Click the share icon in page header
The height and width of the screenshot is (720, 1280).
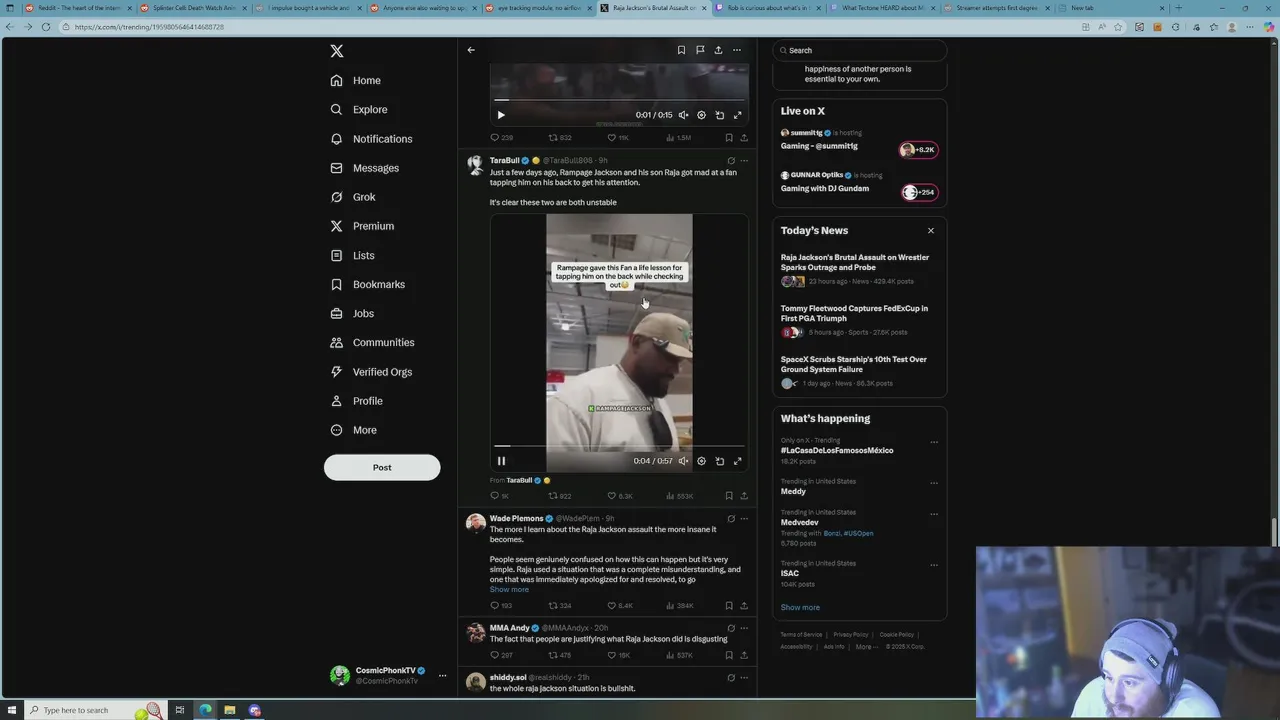pos(718,50)
